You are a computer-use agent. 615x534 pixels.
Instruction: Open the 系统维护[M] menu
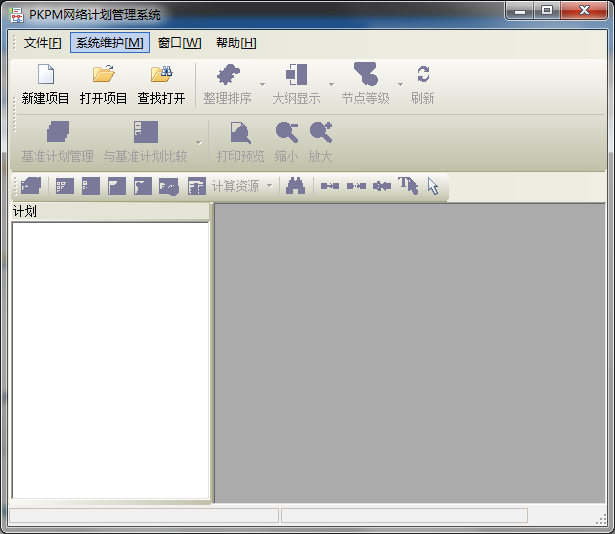[110, 43]
